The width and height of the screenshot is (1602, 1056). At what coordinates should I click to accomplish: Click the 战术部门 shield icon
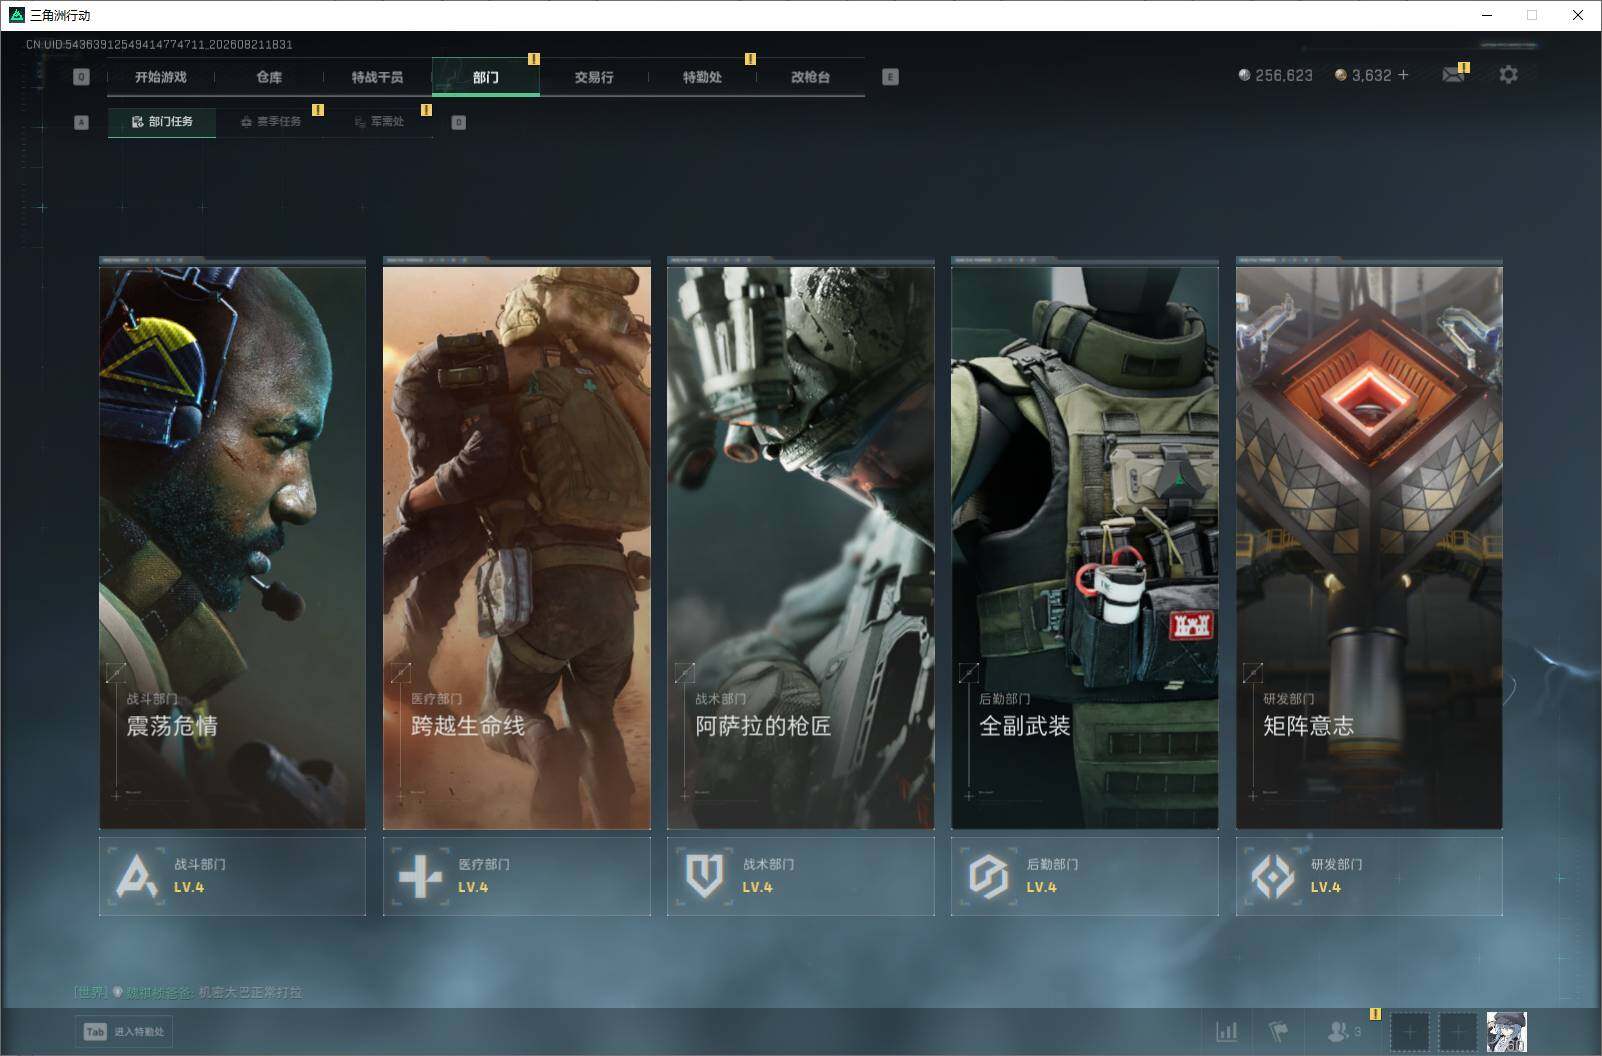[x=705, y=876]
